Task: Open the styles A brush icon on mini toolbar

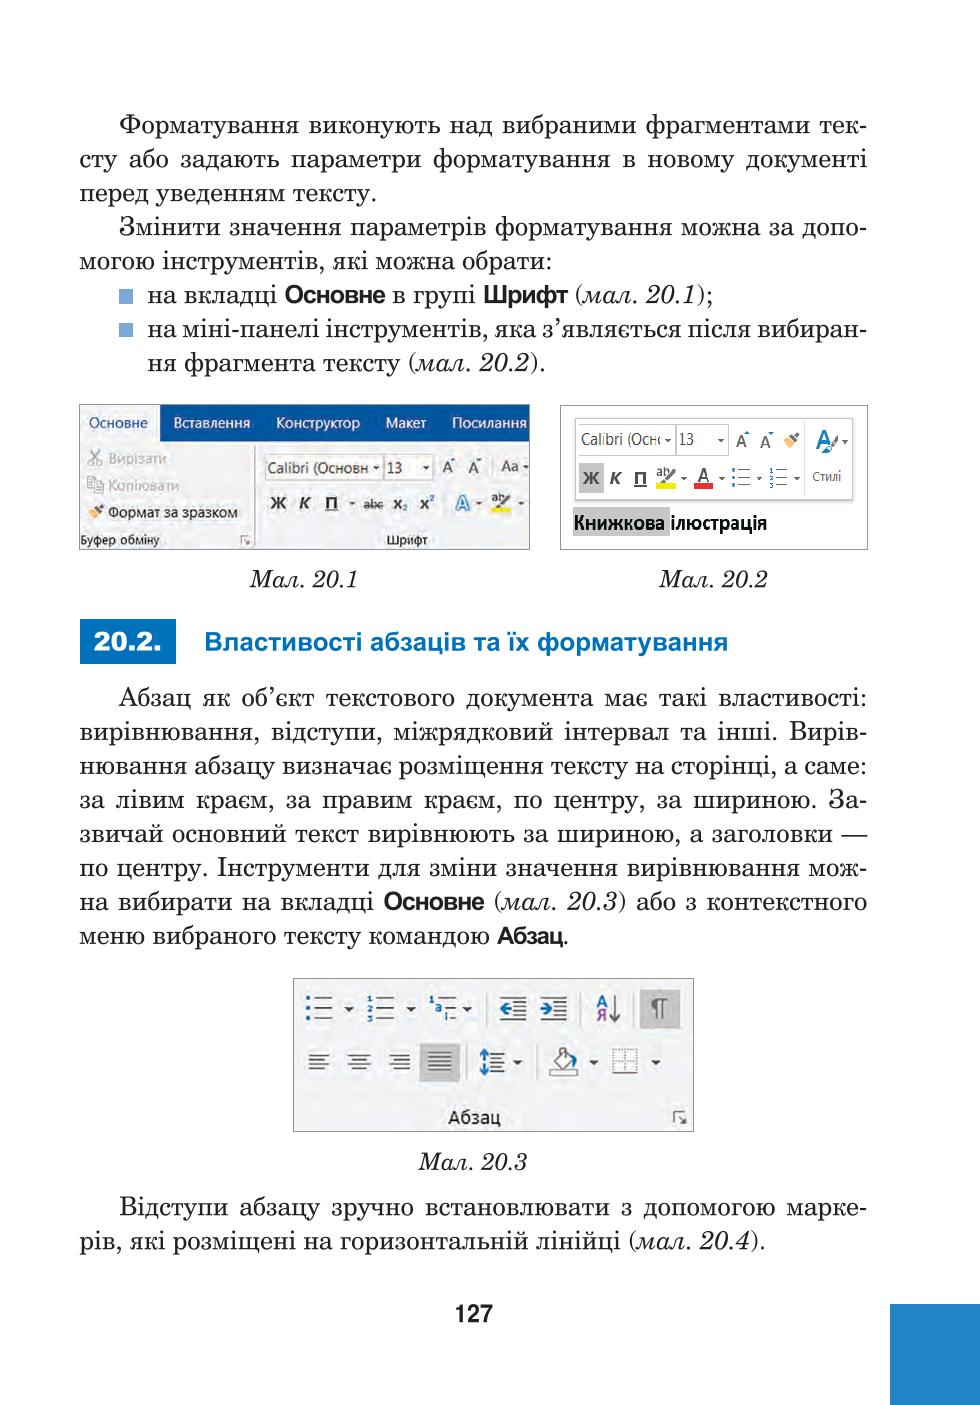Action: pos(827,440)
